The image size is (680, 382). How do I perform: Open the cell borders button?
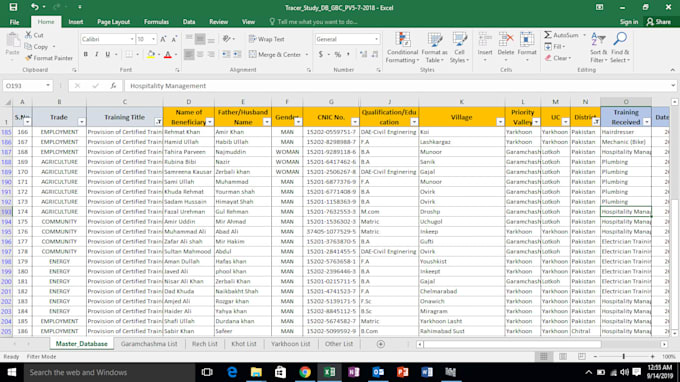pyautogui.click(x=129, y=54)
